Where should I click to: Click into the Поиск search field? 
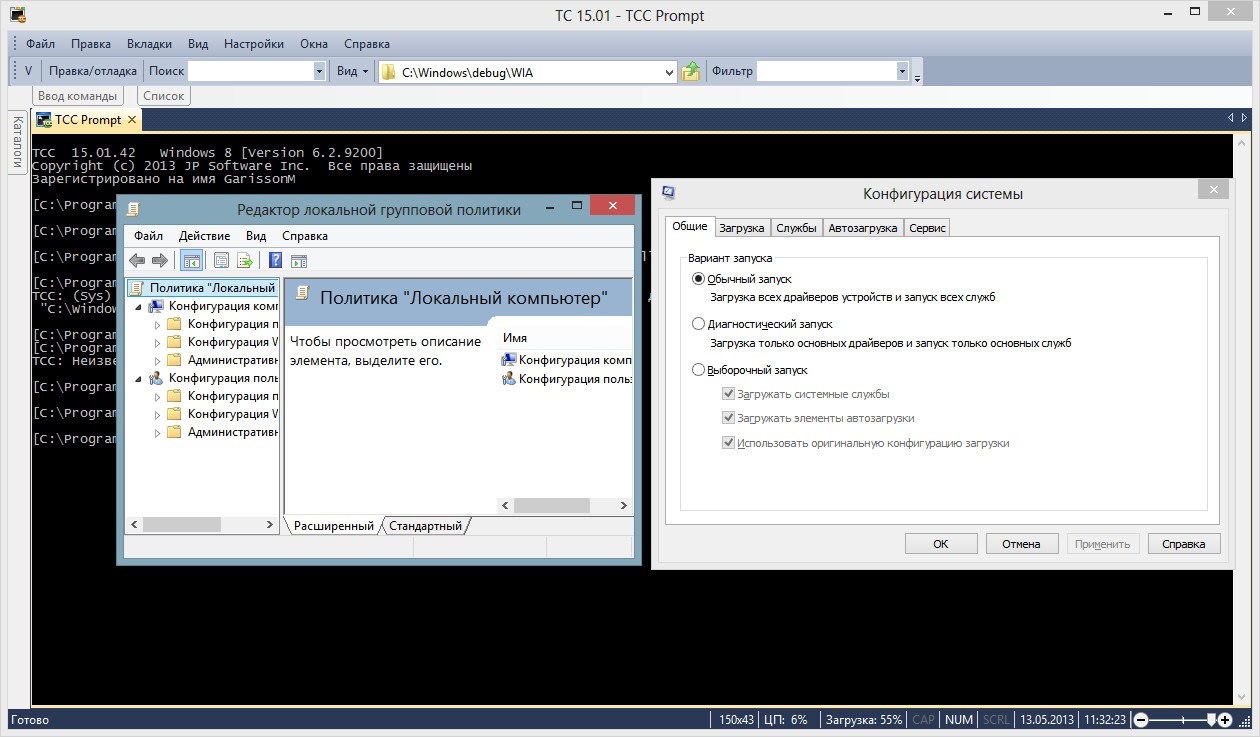251,71
